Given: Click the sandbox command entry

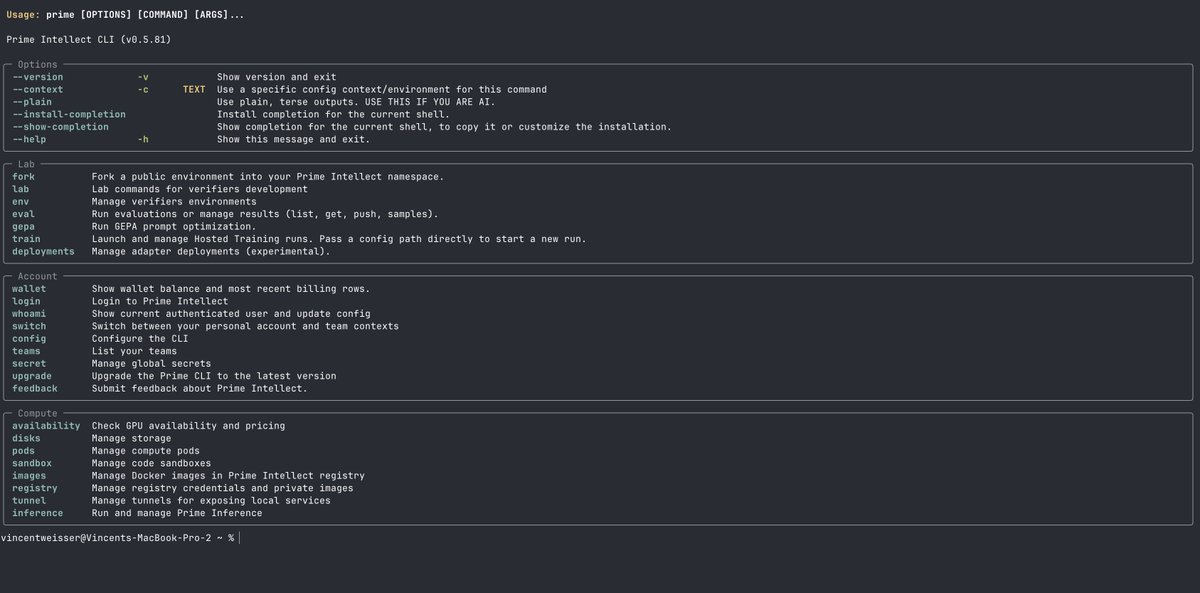Looking at the screenshot, I should [32, 463].
